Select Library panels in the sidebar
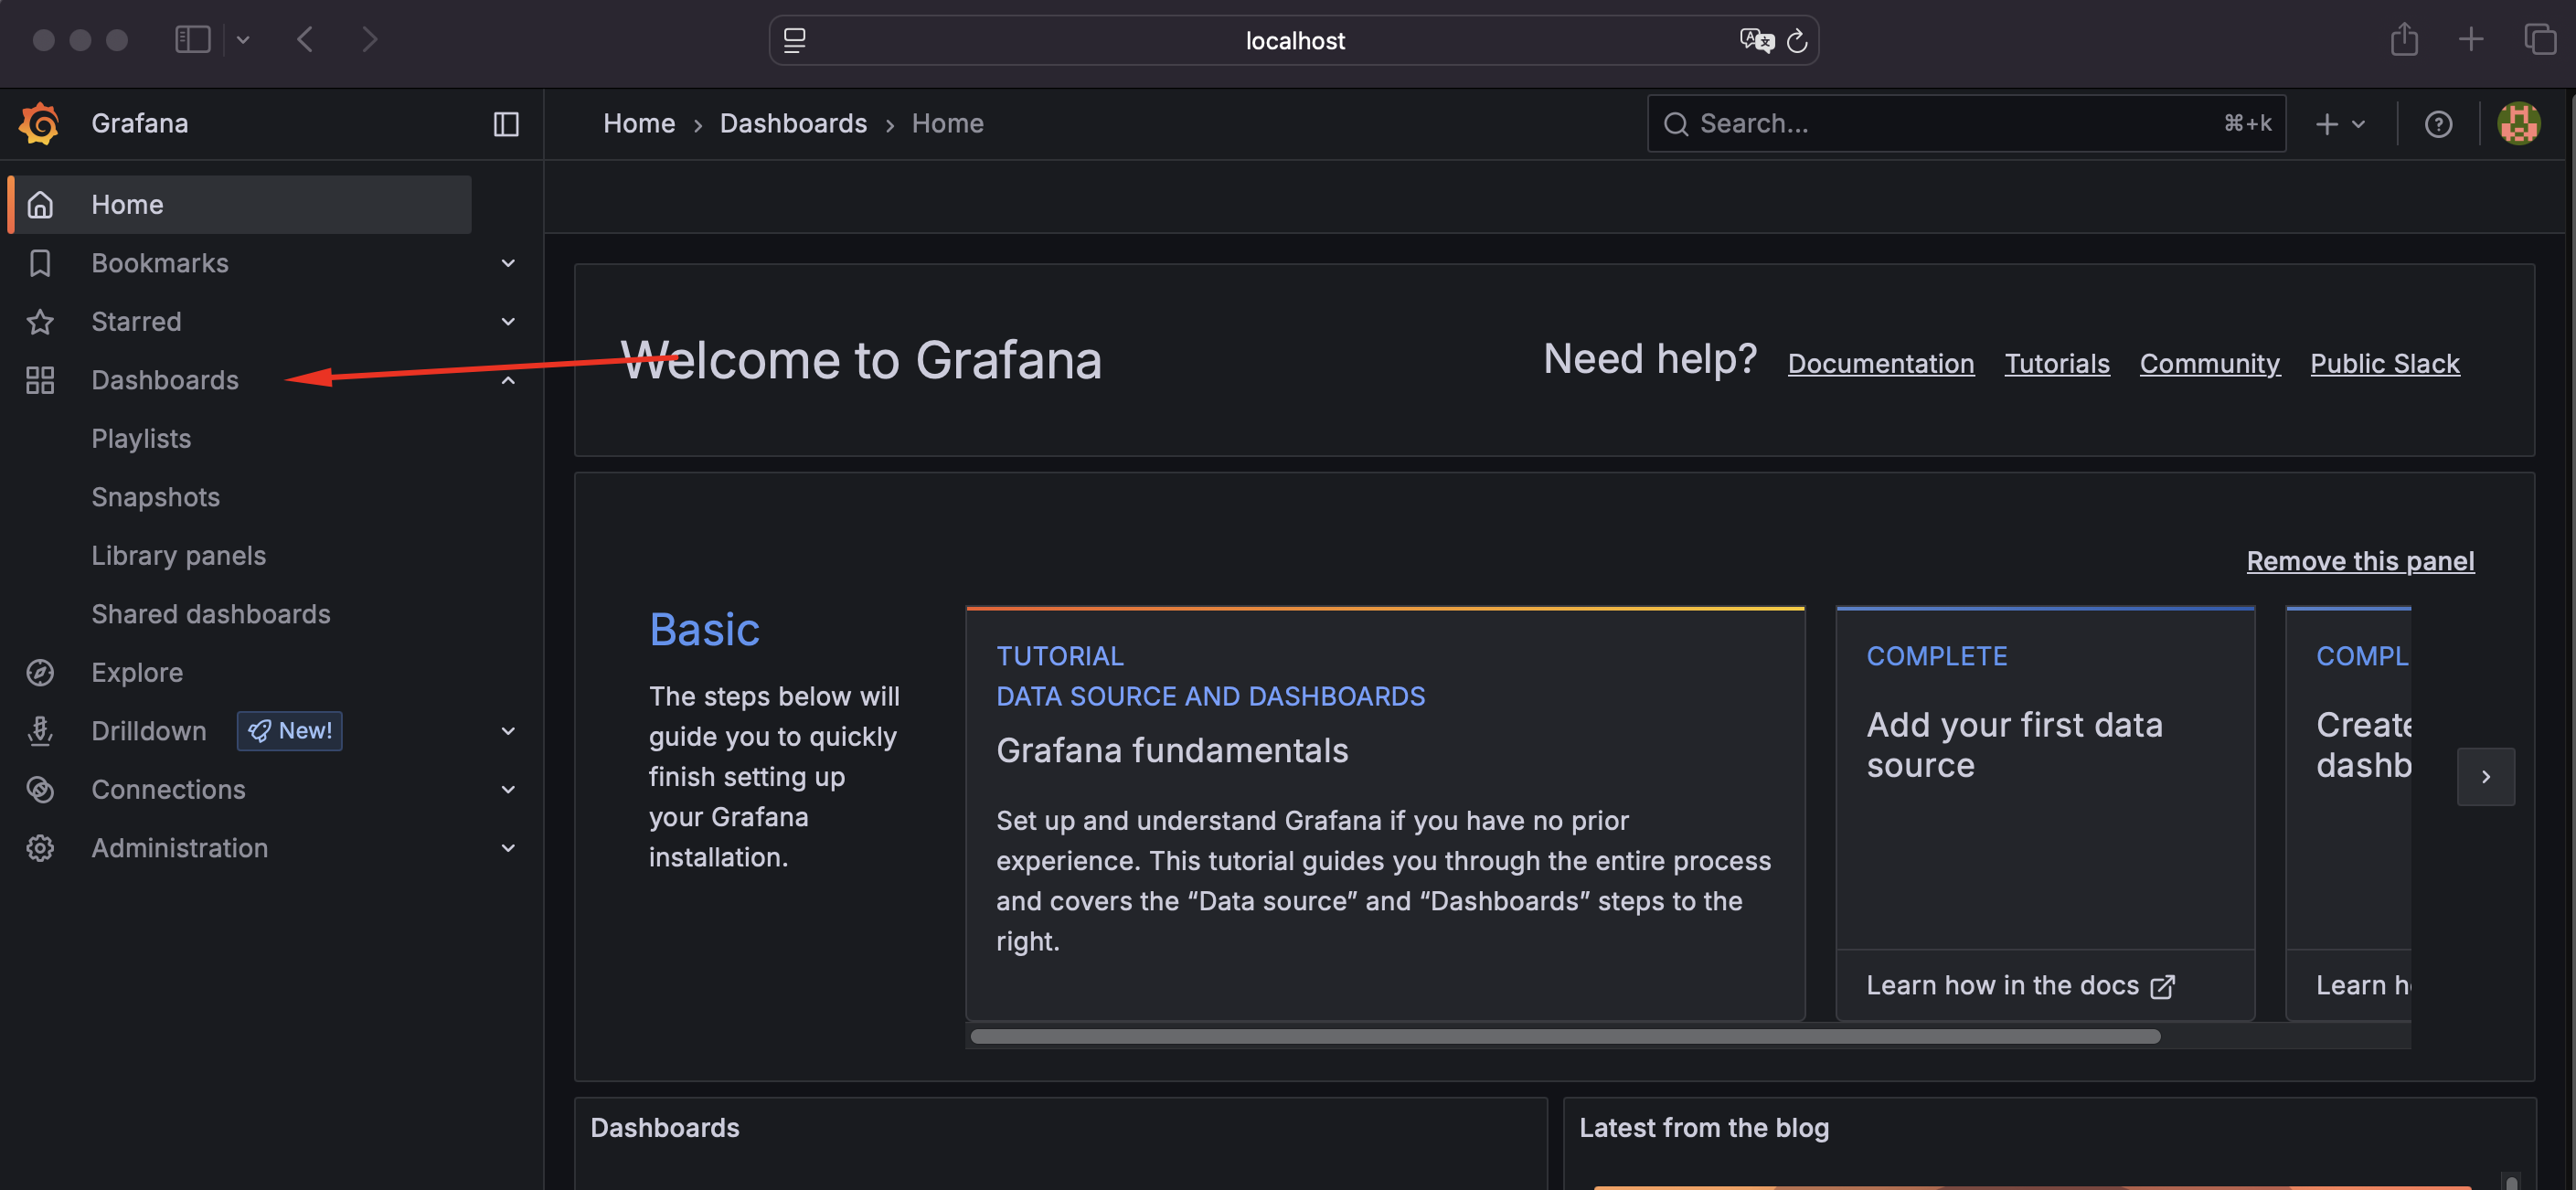Image resolution: width=2576 pixels, height=1190 pixels. coord(178,555)
